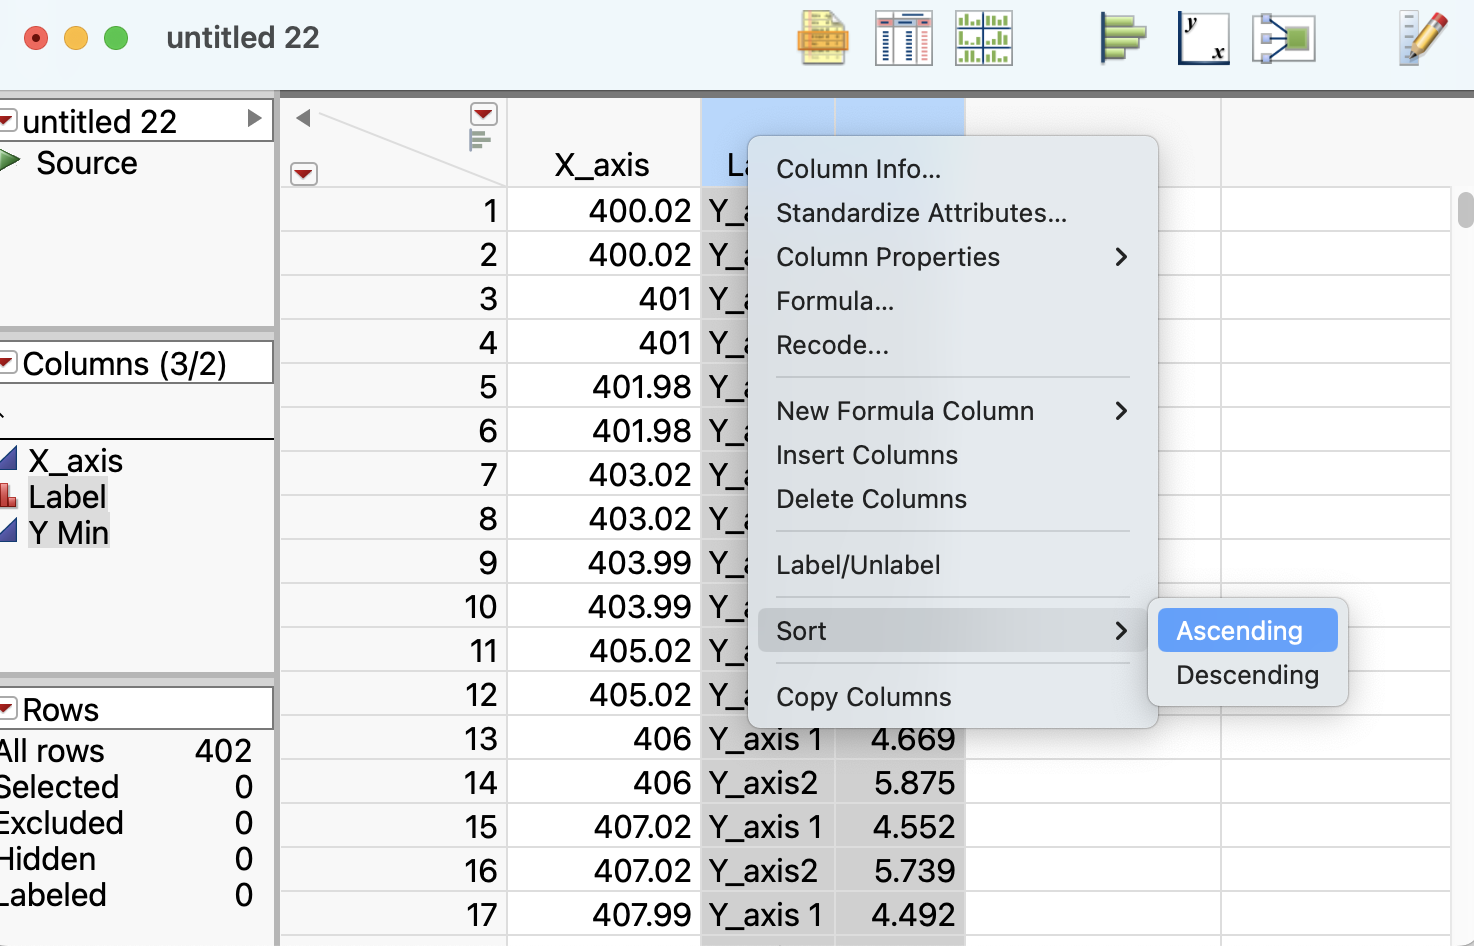This screenshot has width=1474, height=946.
Task: Click the 4.492 value cell
Action: [x=900, y=915]
